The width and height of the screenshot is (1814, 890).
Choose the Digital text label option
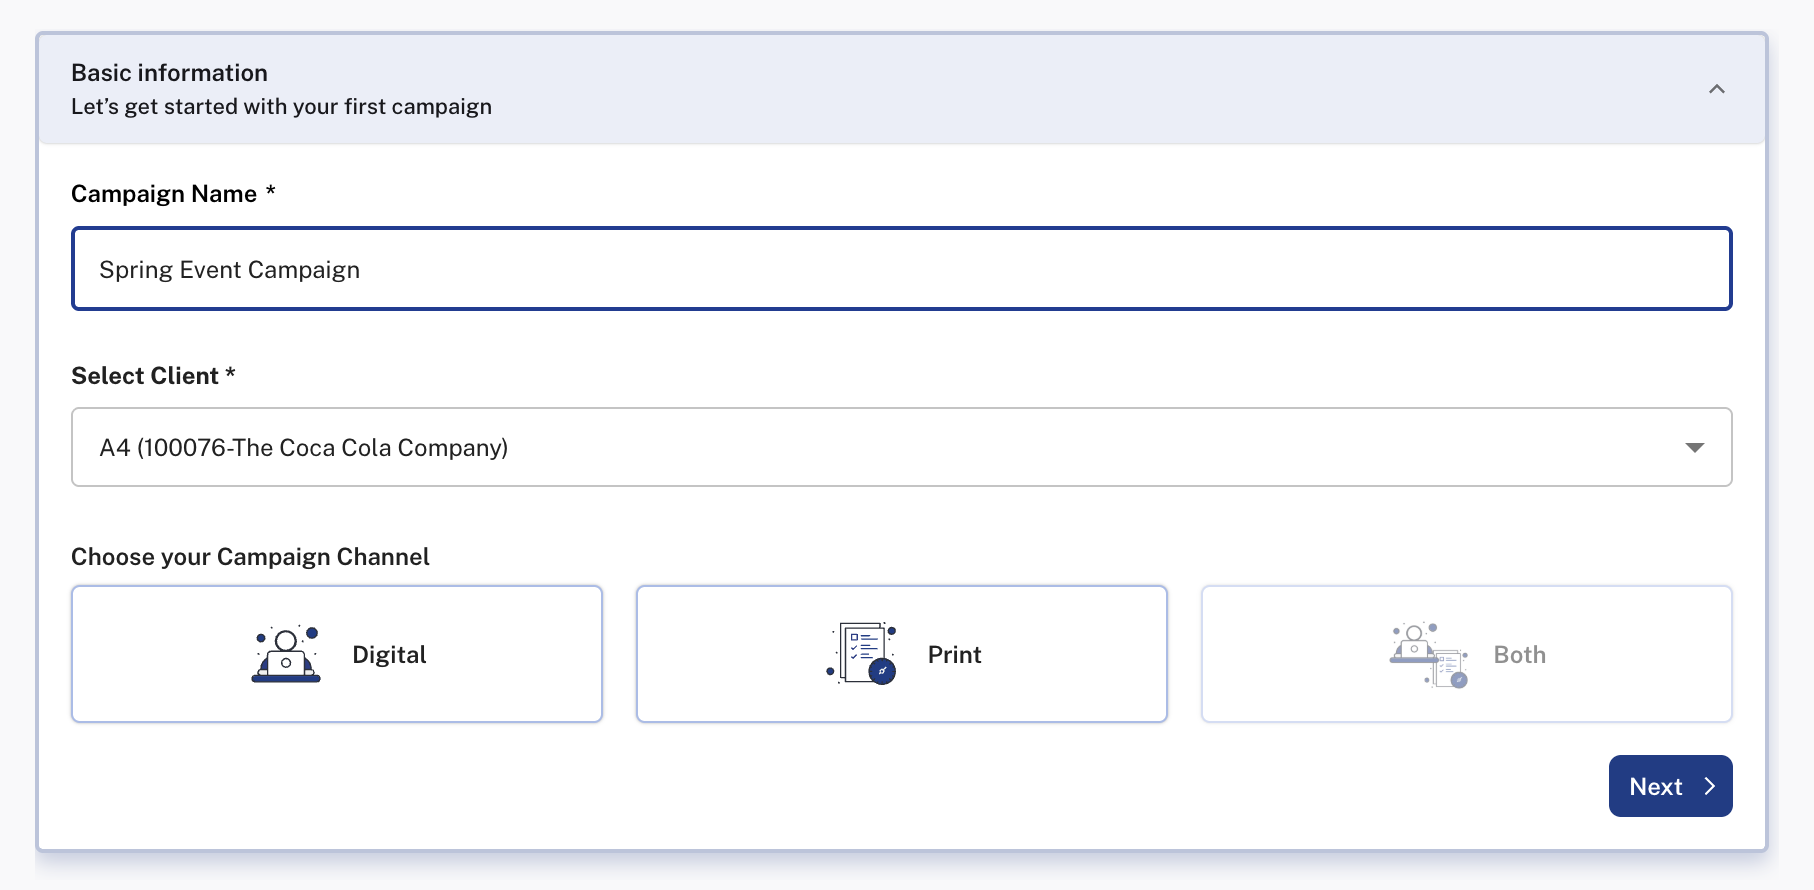coord(389,655)
